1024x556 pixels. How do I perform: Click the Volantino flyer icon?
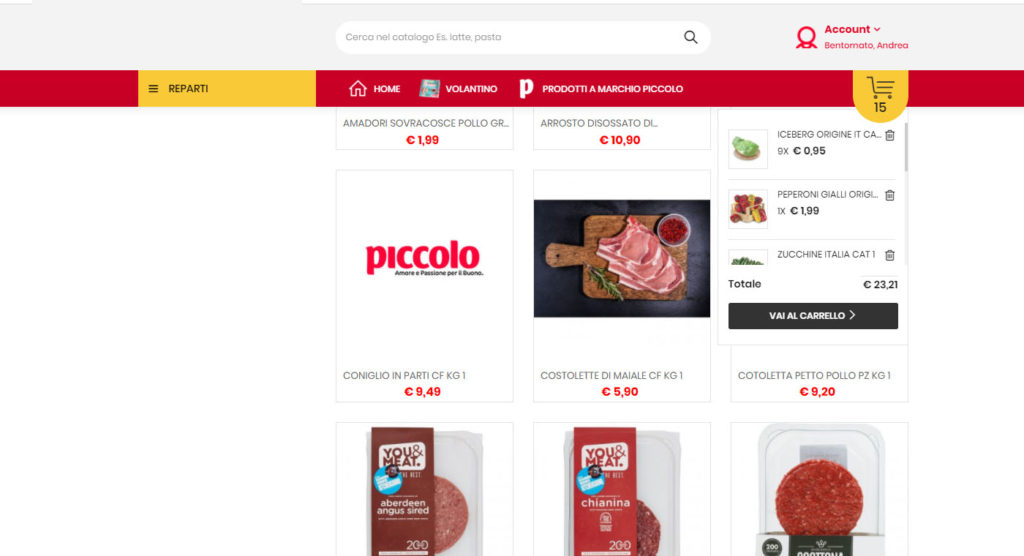(429, 88)
